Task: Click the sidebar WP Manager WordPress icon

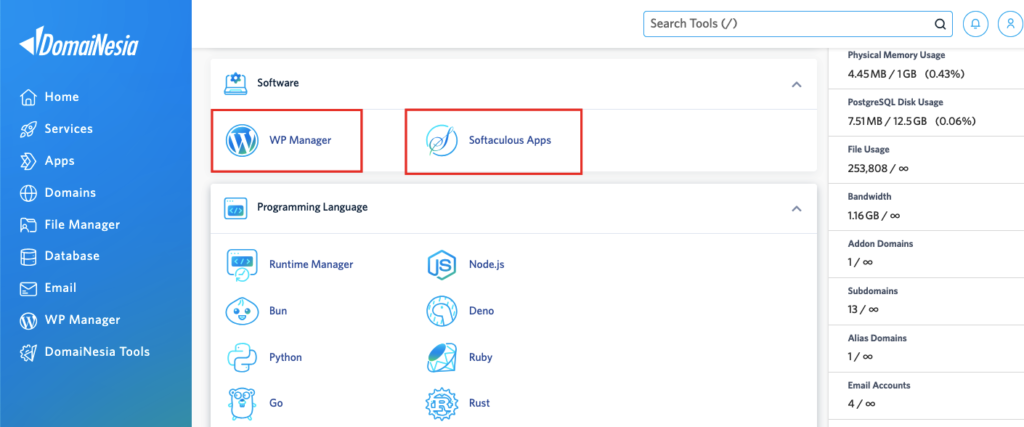Action: pyautogui.click(x=28, y=321)
